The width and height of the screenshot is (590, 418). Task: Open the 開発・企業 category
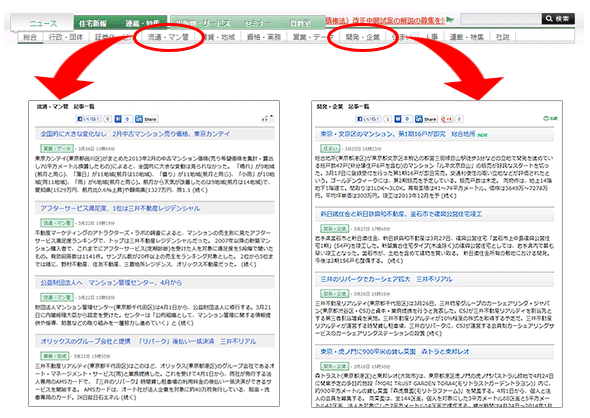pyautogui.click(x=362, y=37)
